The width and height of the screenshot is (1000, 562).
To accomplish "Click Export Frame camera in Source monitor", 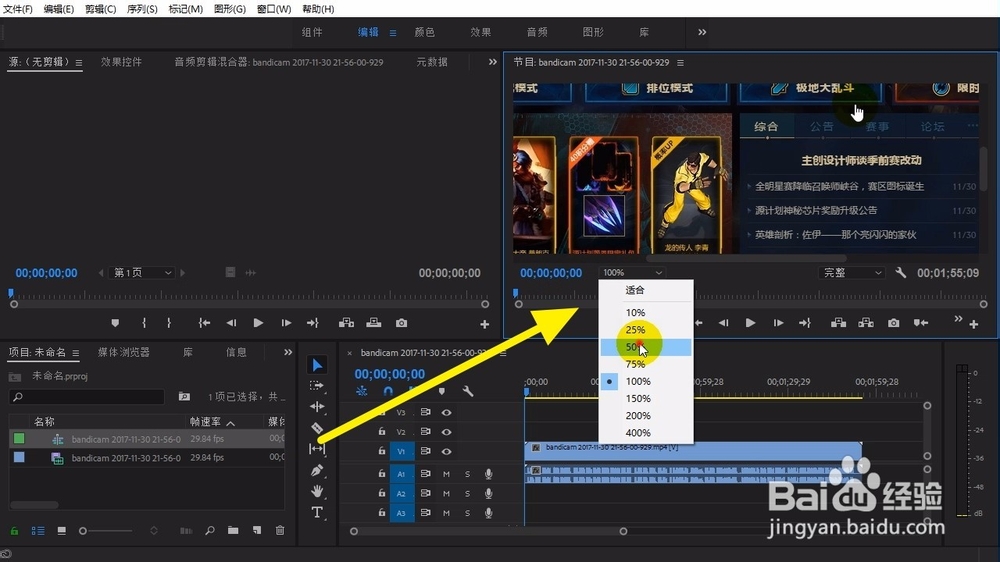I will [401, 323].
